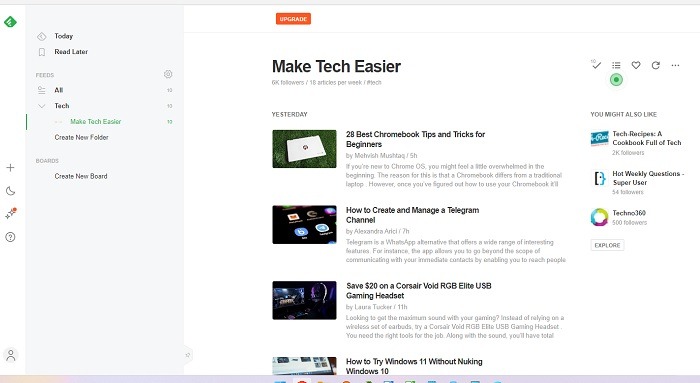Open the Today section
Screen dimensions: 700x383
pos(63,36)
